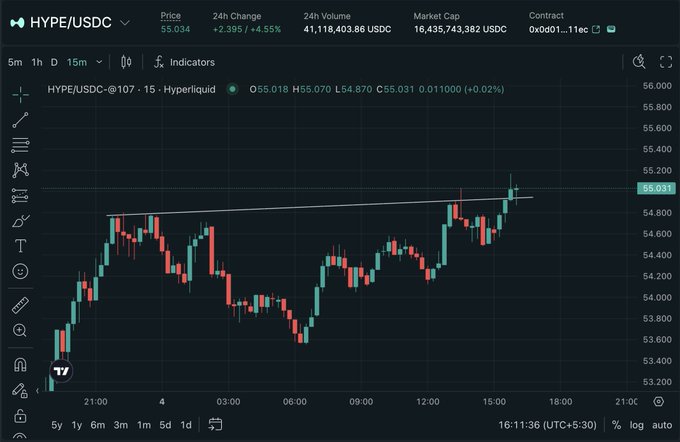The height and width of the screenshot is (442, 680).
Task: Expand the HYPE/USDC pair selector chevron
Action: coord(125,23)
